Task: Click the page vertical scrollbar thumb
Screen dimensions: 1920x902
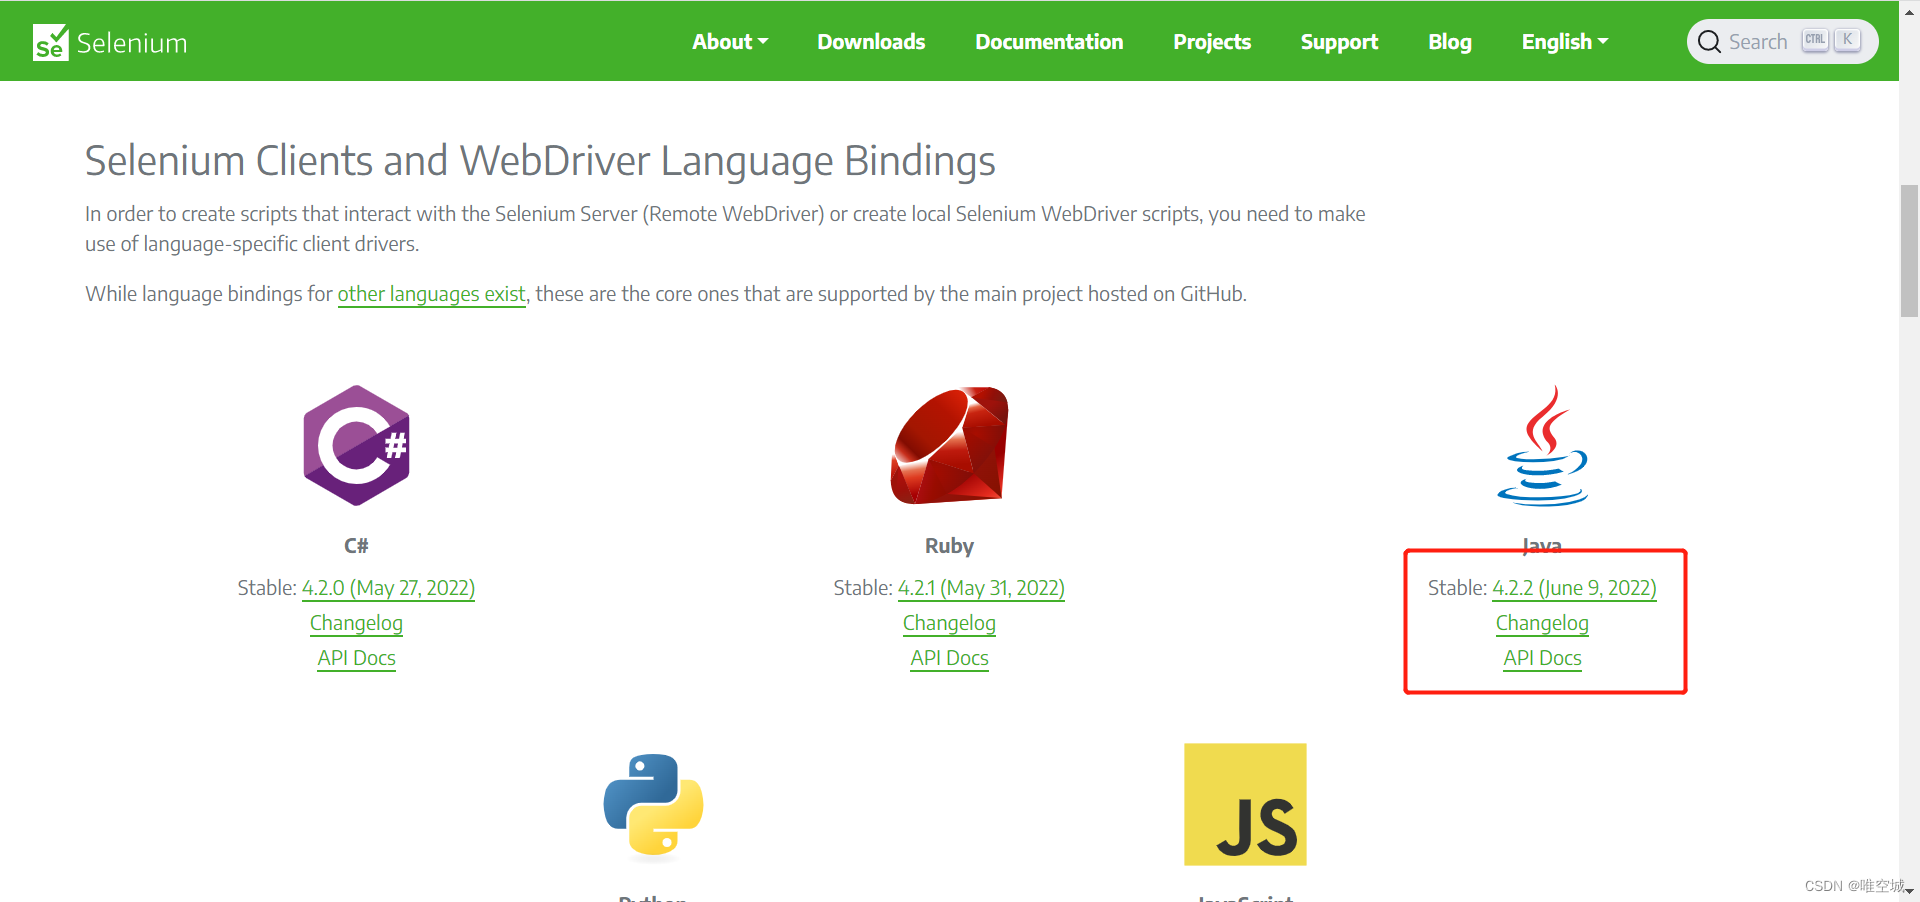Action: (1909, 250)
